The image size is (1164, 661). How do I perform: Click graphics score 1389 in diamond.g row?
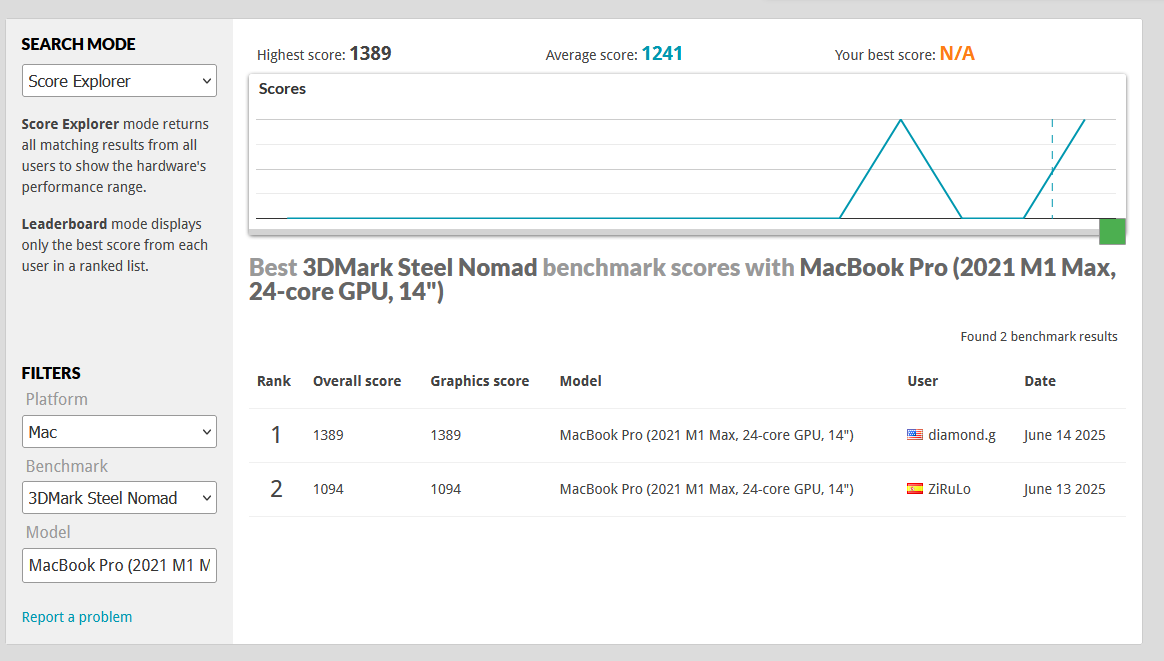(x=445, y=435)
